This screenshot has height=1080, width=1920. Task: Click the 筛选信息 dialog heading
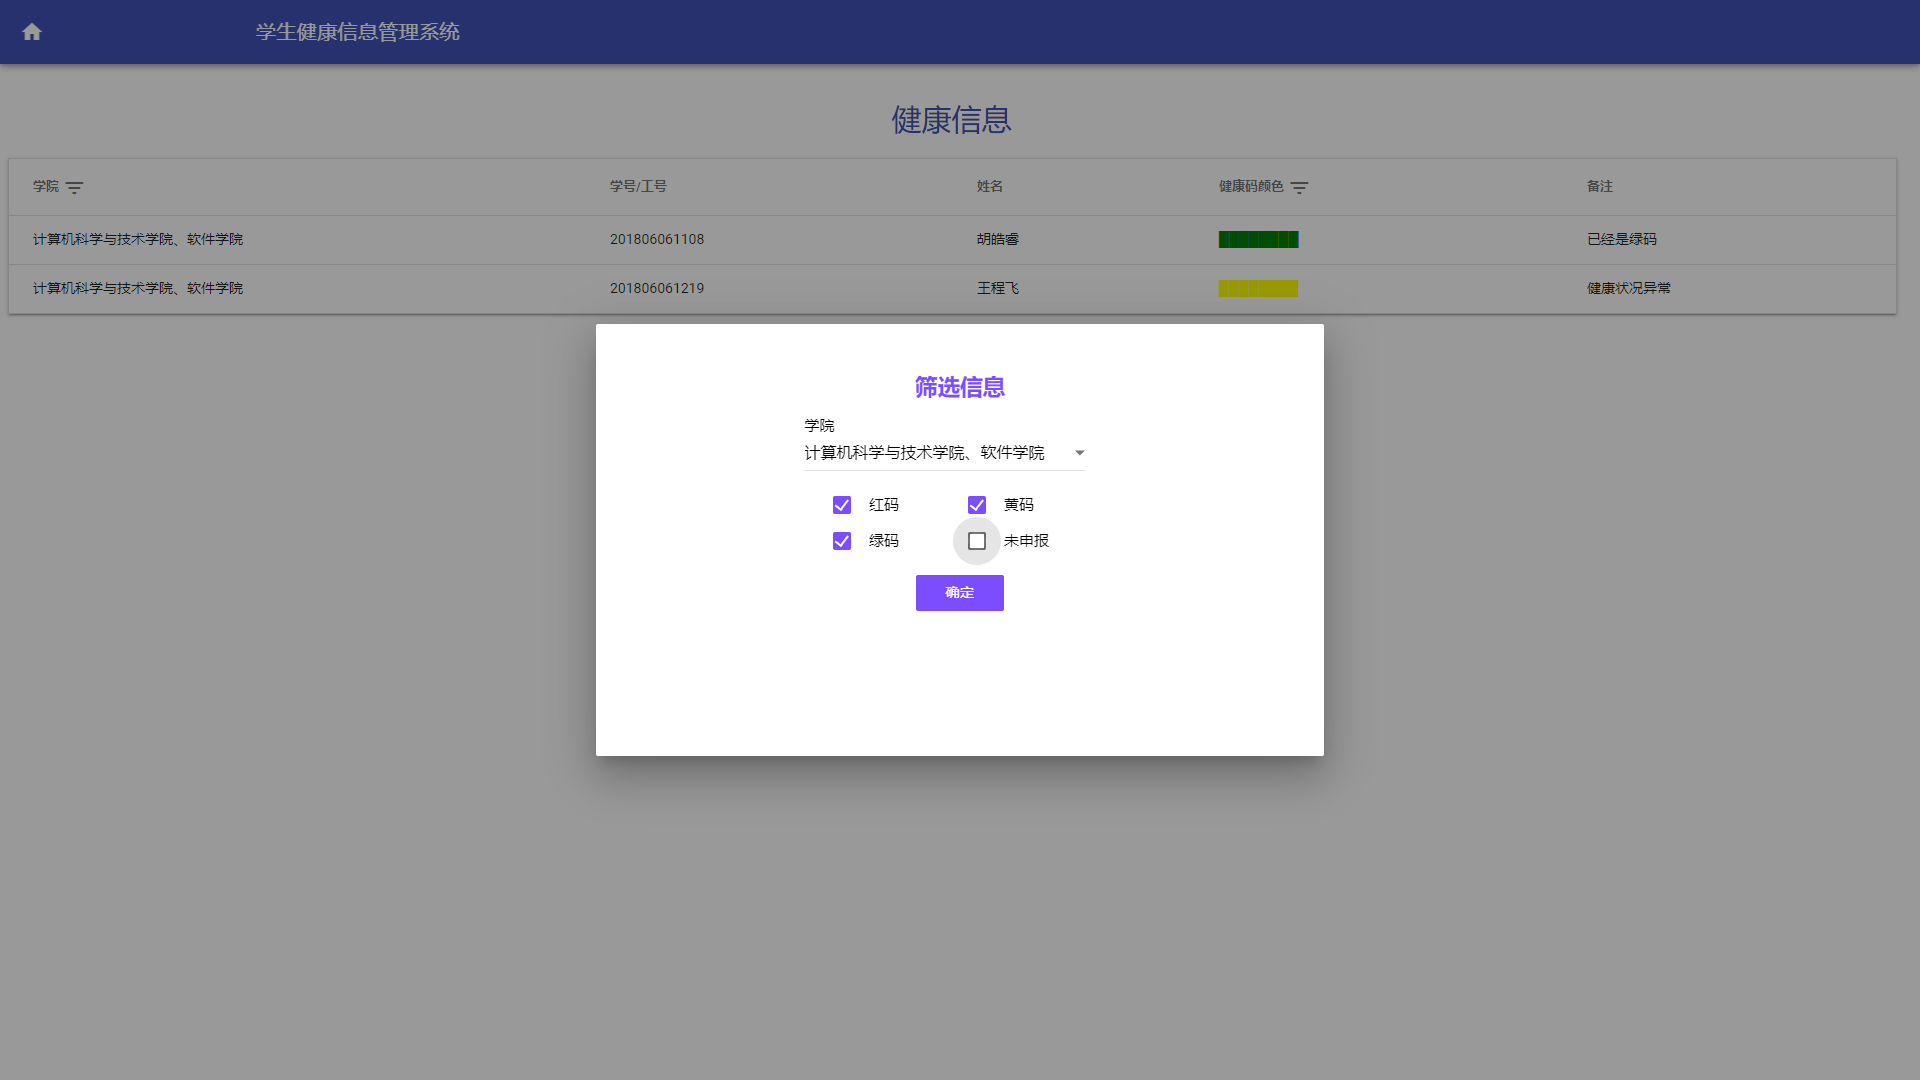(x=959, y=388)
